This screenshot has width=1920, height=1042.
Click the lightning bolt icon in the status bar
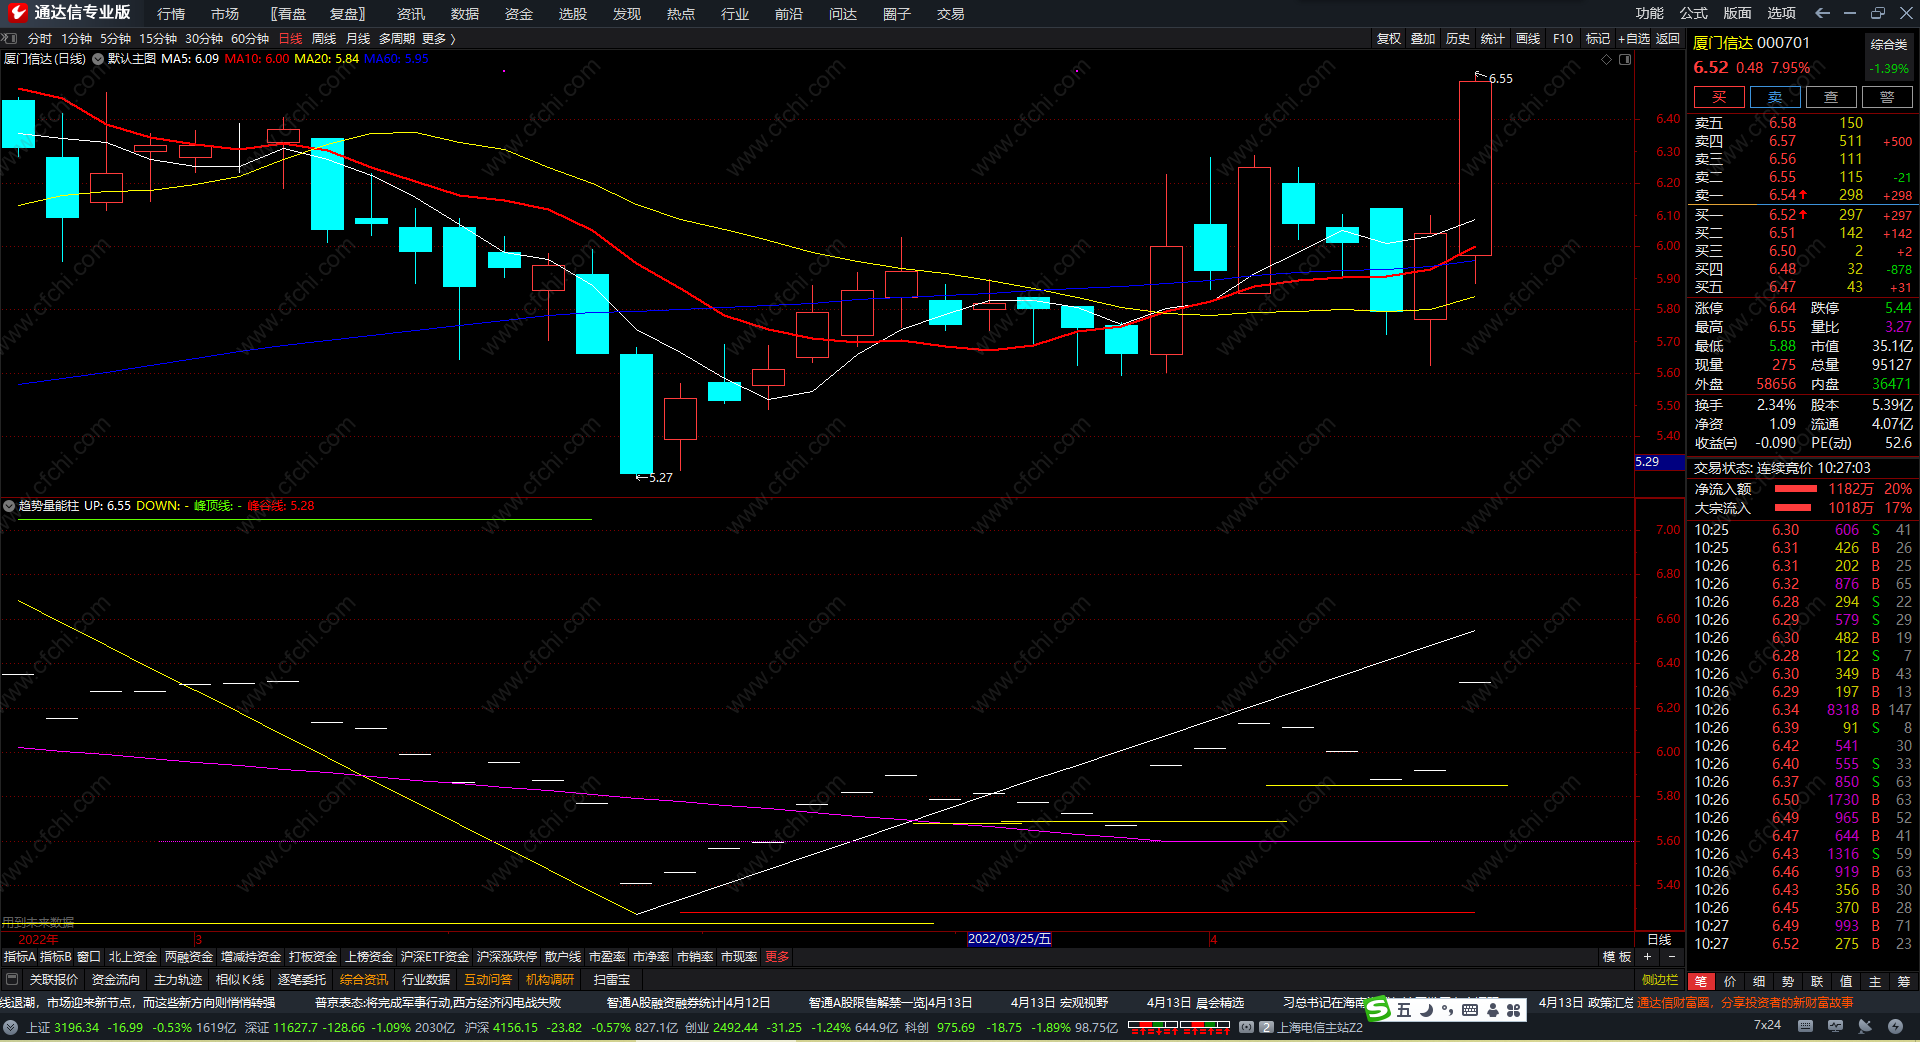tap(1895, 1026)
